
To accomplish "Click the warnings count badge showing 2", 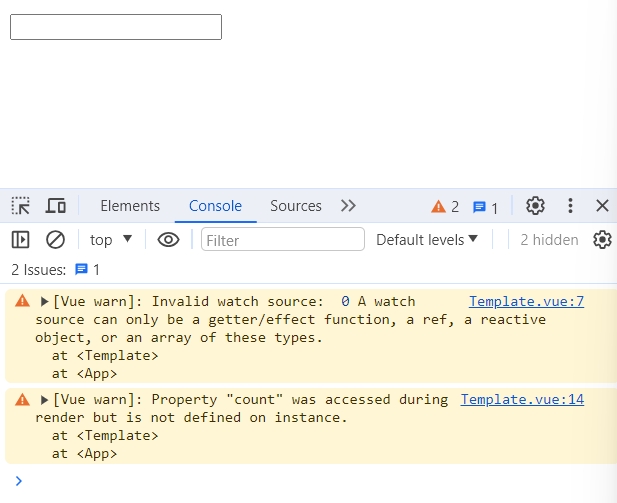I will [445, 206].
